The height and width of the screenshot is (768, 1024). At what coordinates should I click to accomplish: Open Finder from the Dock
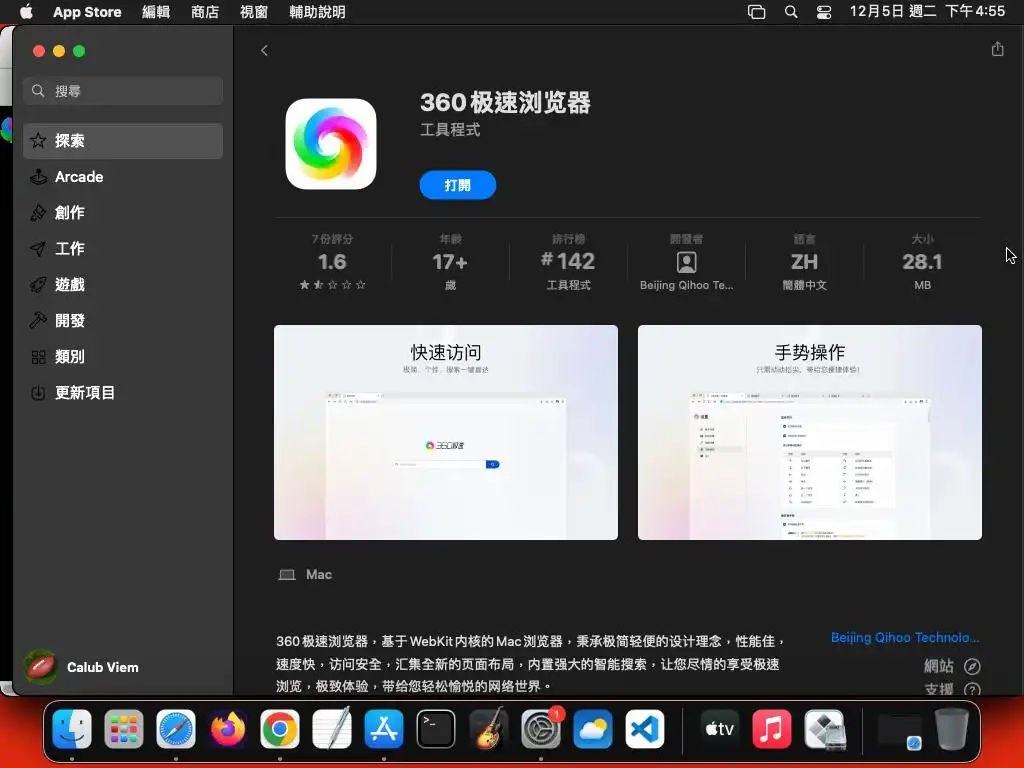pyautogui.click(x=72, y=728)
